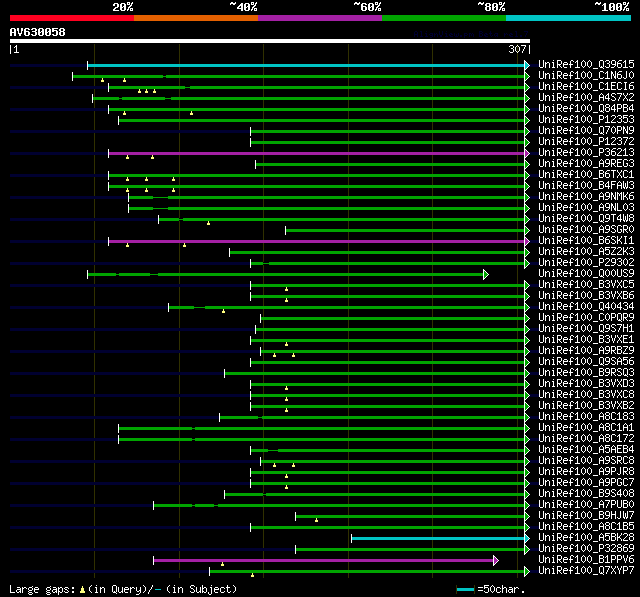Click the red 20% legend segment

72,18
